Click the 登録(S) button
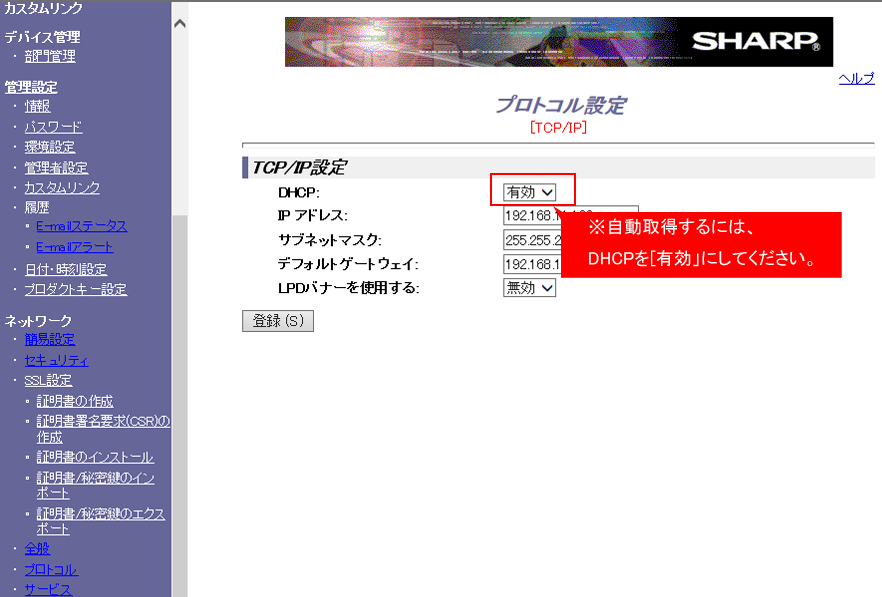Viewport: 882px width, 597px height. click(277, 321)
